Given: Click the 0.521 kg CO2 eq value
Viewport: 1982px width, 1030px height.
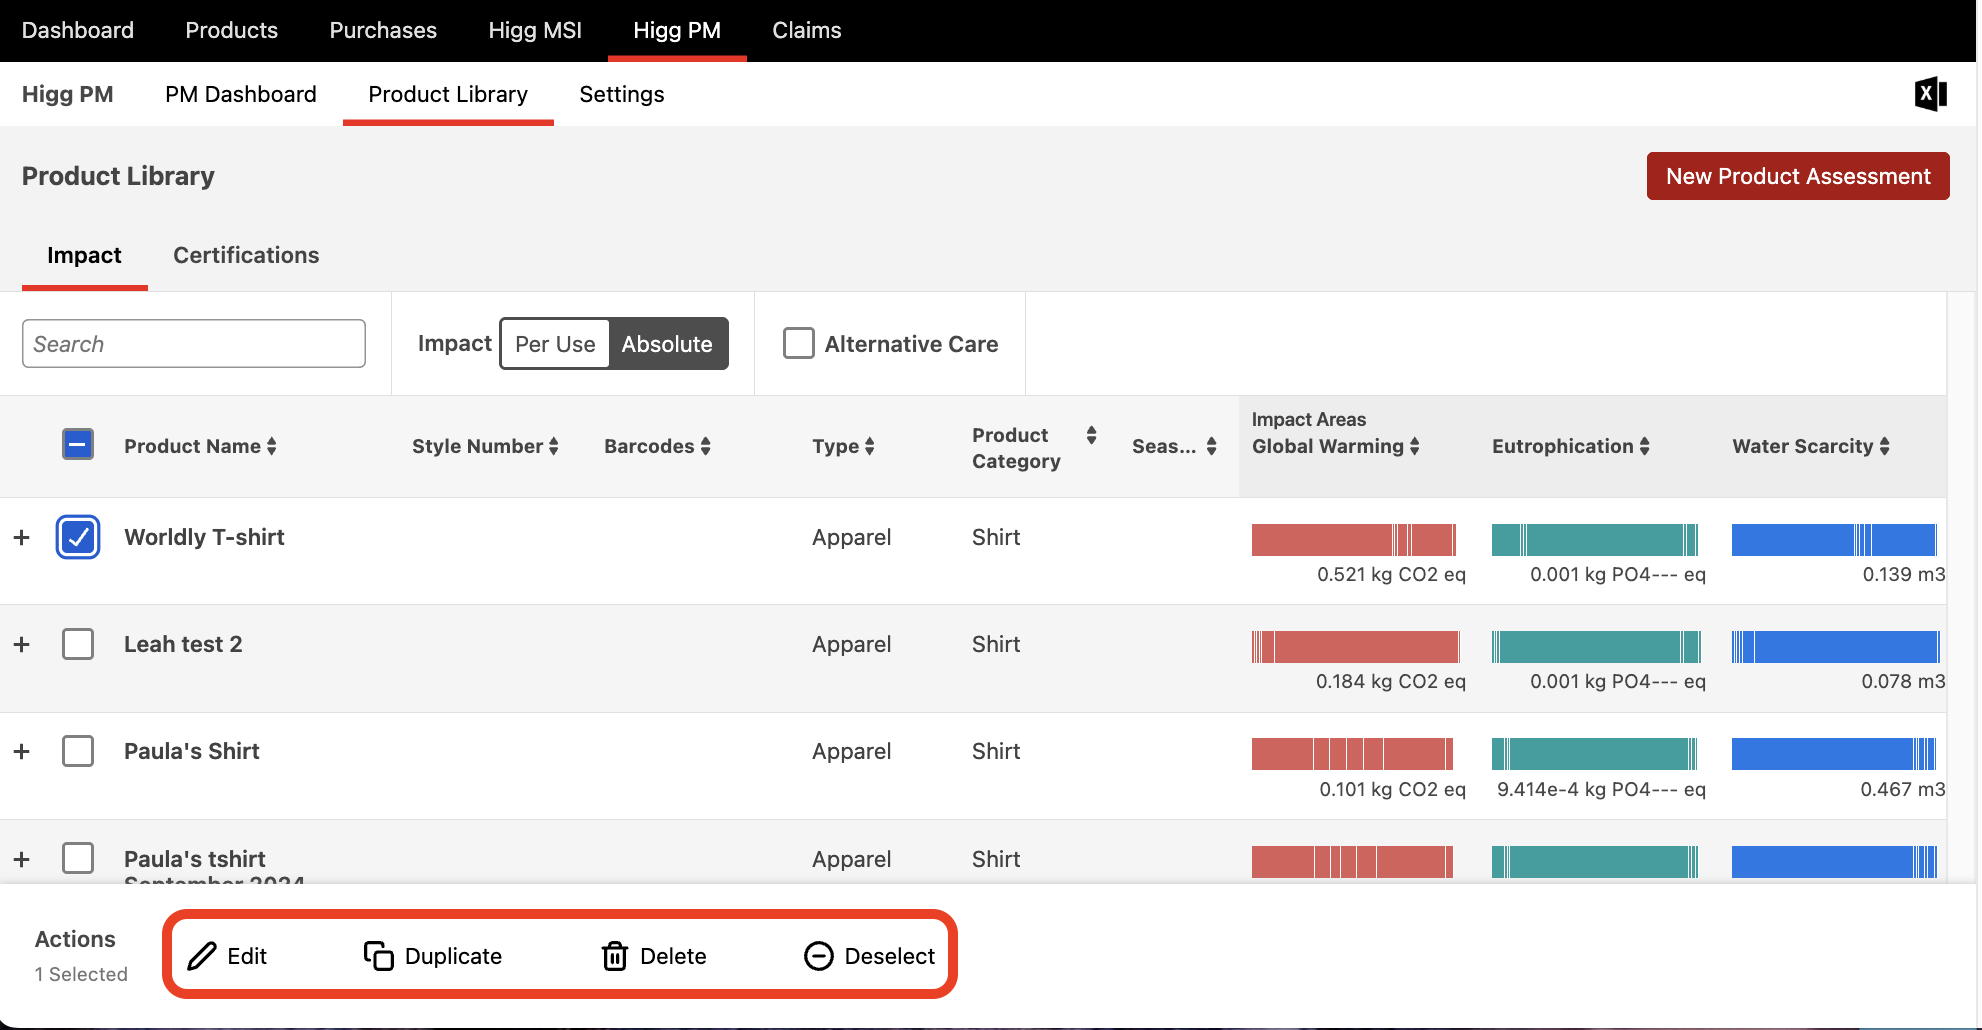Looking at the screenshot, I should (x=1391, y=574).
